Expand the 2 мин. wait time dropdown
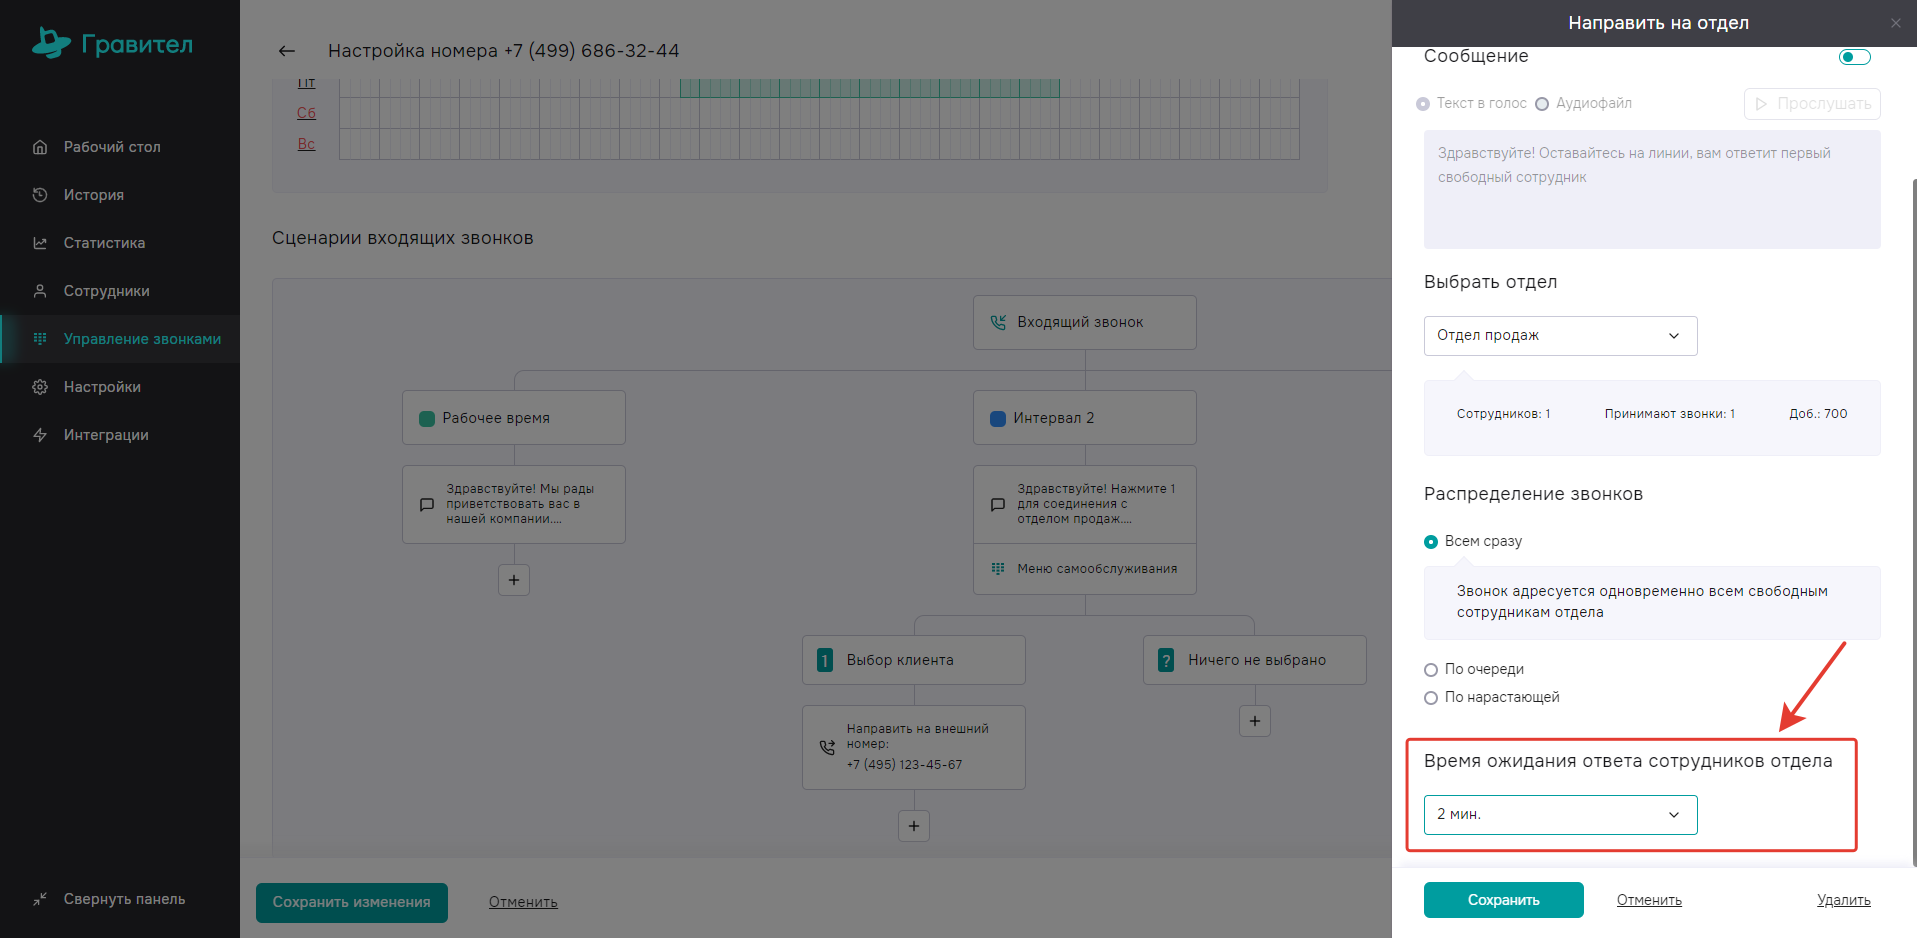 pyautogui.click(x=1560, y=815)
